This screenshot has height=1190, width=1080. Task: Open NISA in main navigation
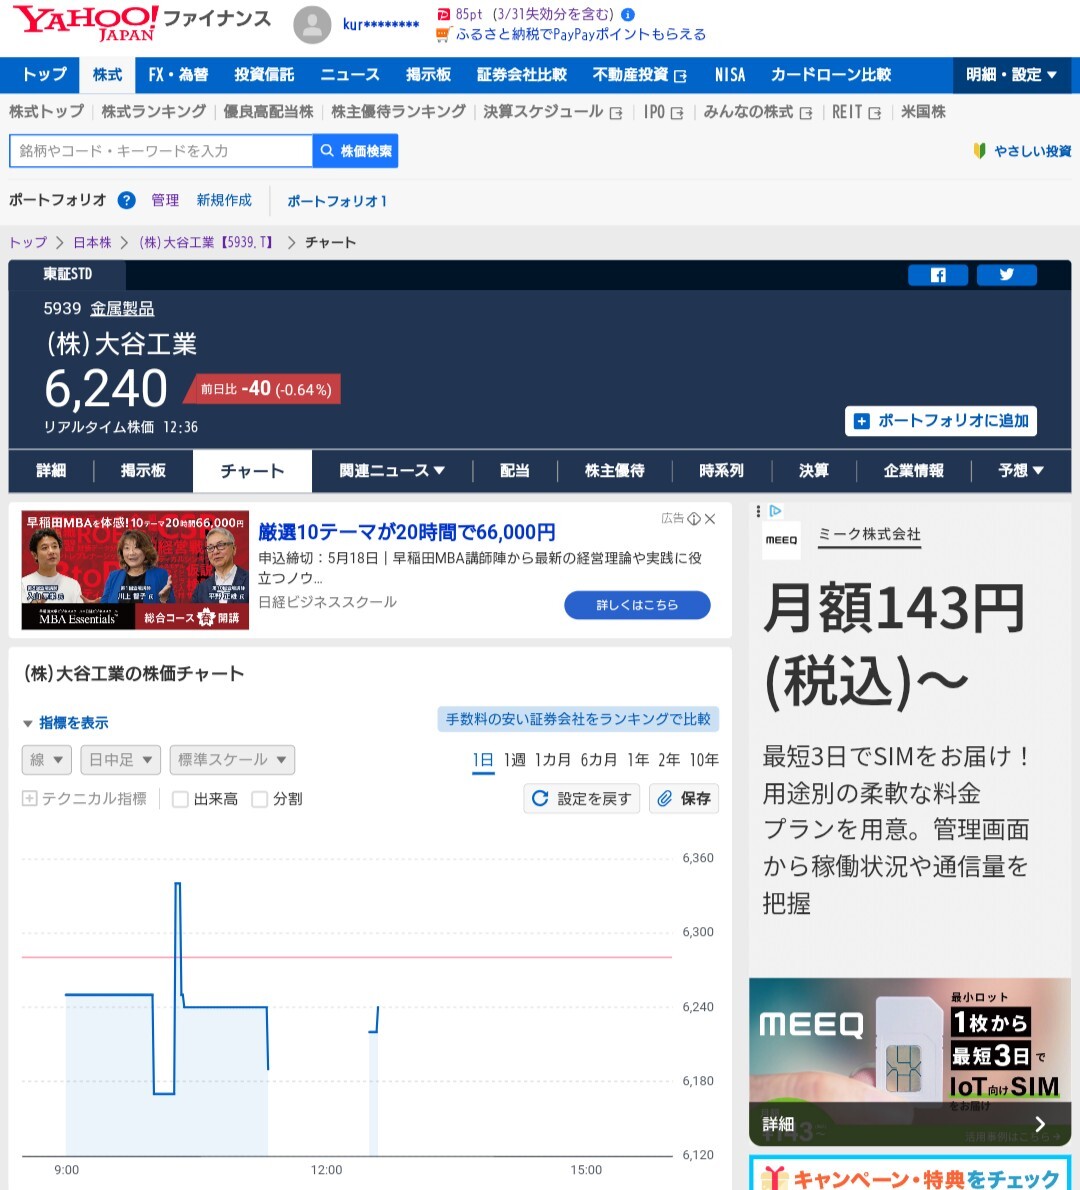point(730,74)
